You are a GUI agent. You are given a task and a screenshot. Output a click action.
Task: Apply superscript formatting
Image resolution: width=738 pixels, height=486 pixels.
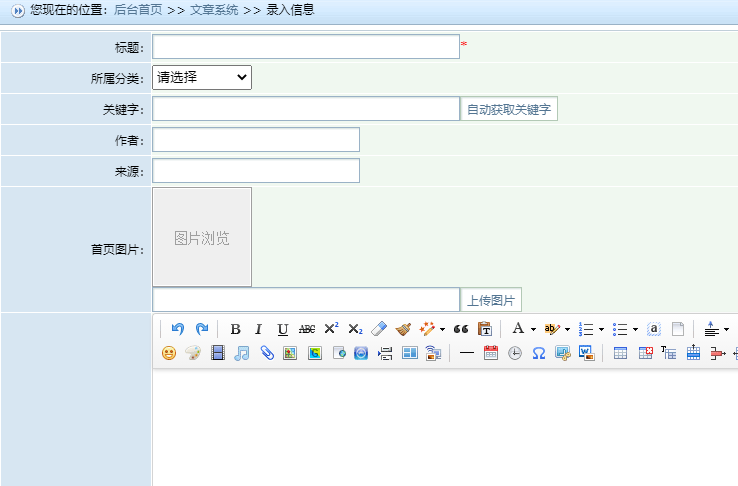(331, 328)
